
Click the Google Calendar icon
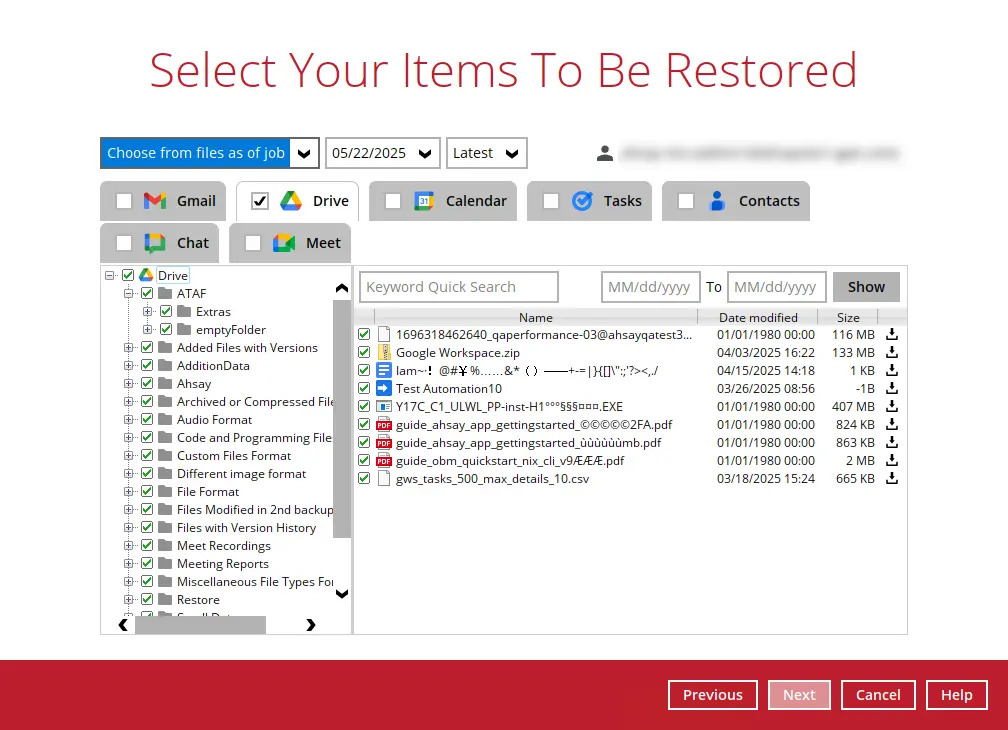click(x=424, y=201)
